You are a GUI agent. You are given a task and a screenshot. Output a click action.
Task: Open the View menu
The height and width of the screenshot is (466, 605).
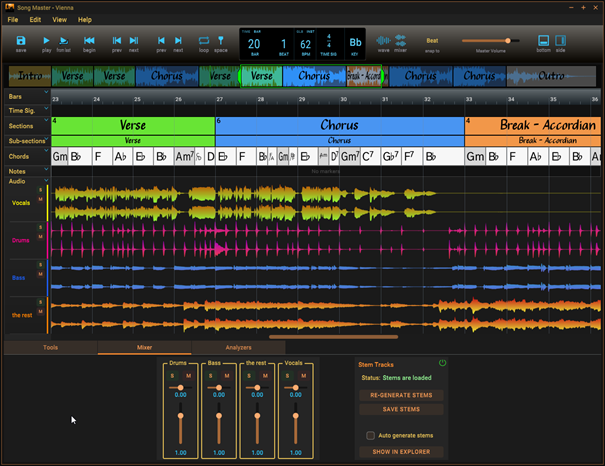[x=60, y=19]
